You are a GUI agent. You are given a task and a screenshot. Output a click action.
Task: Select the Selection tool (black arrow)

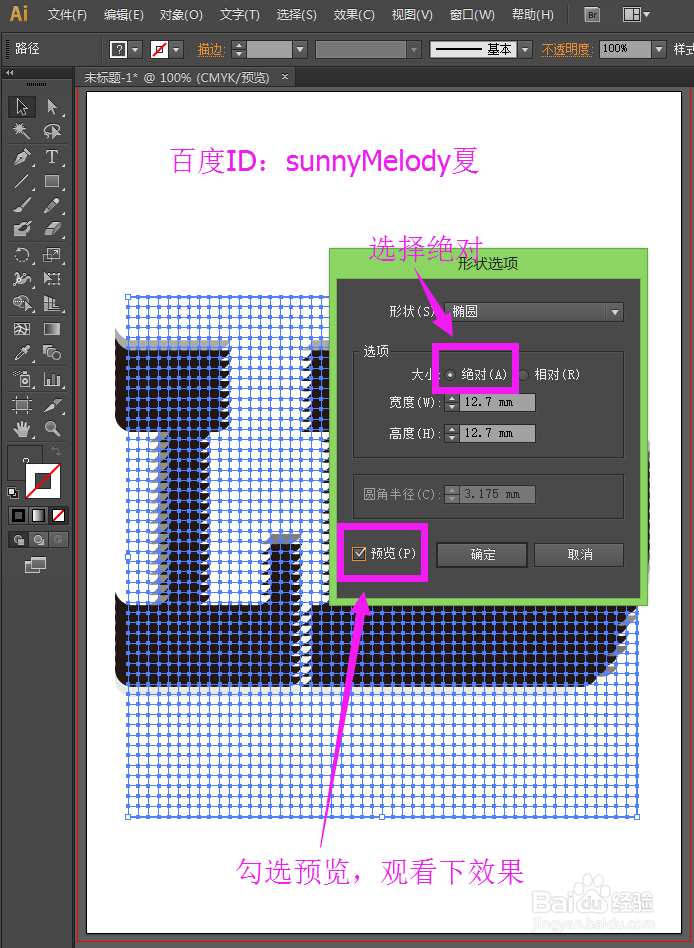(22, 107)
